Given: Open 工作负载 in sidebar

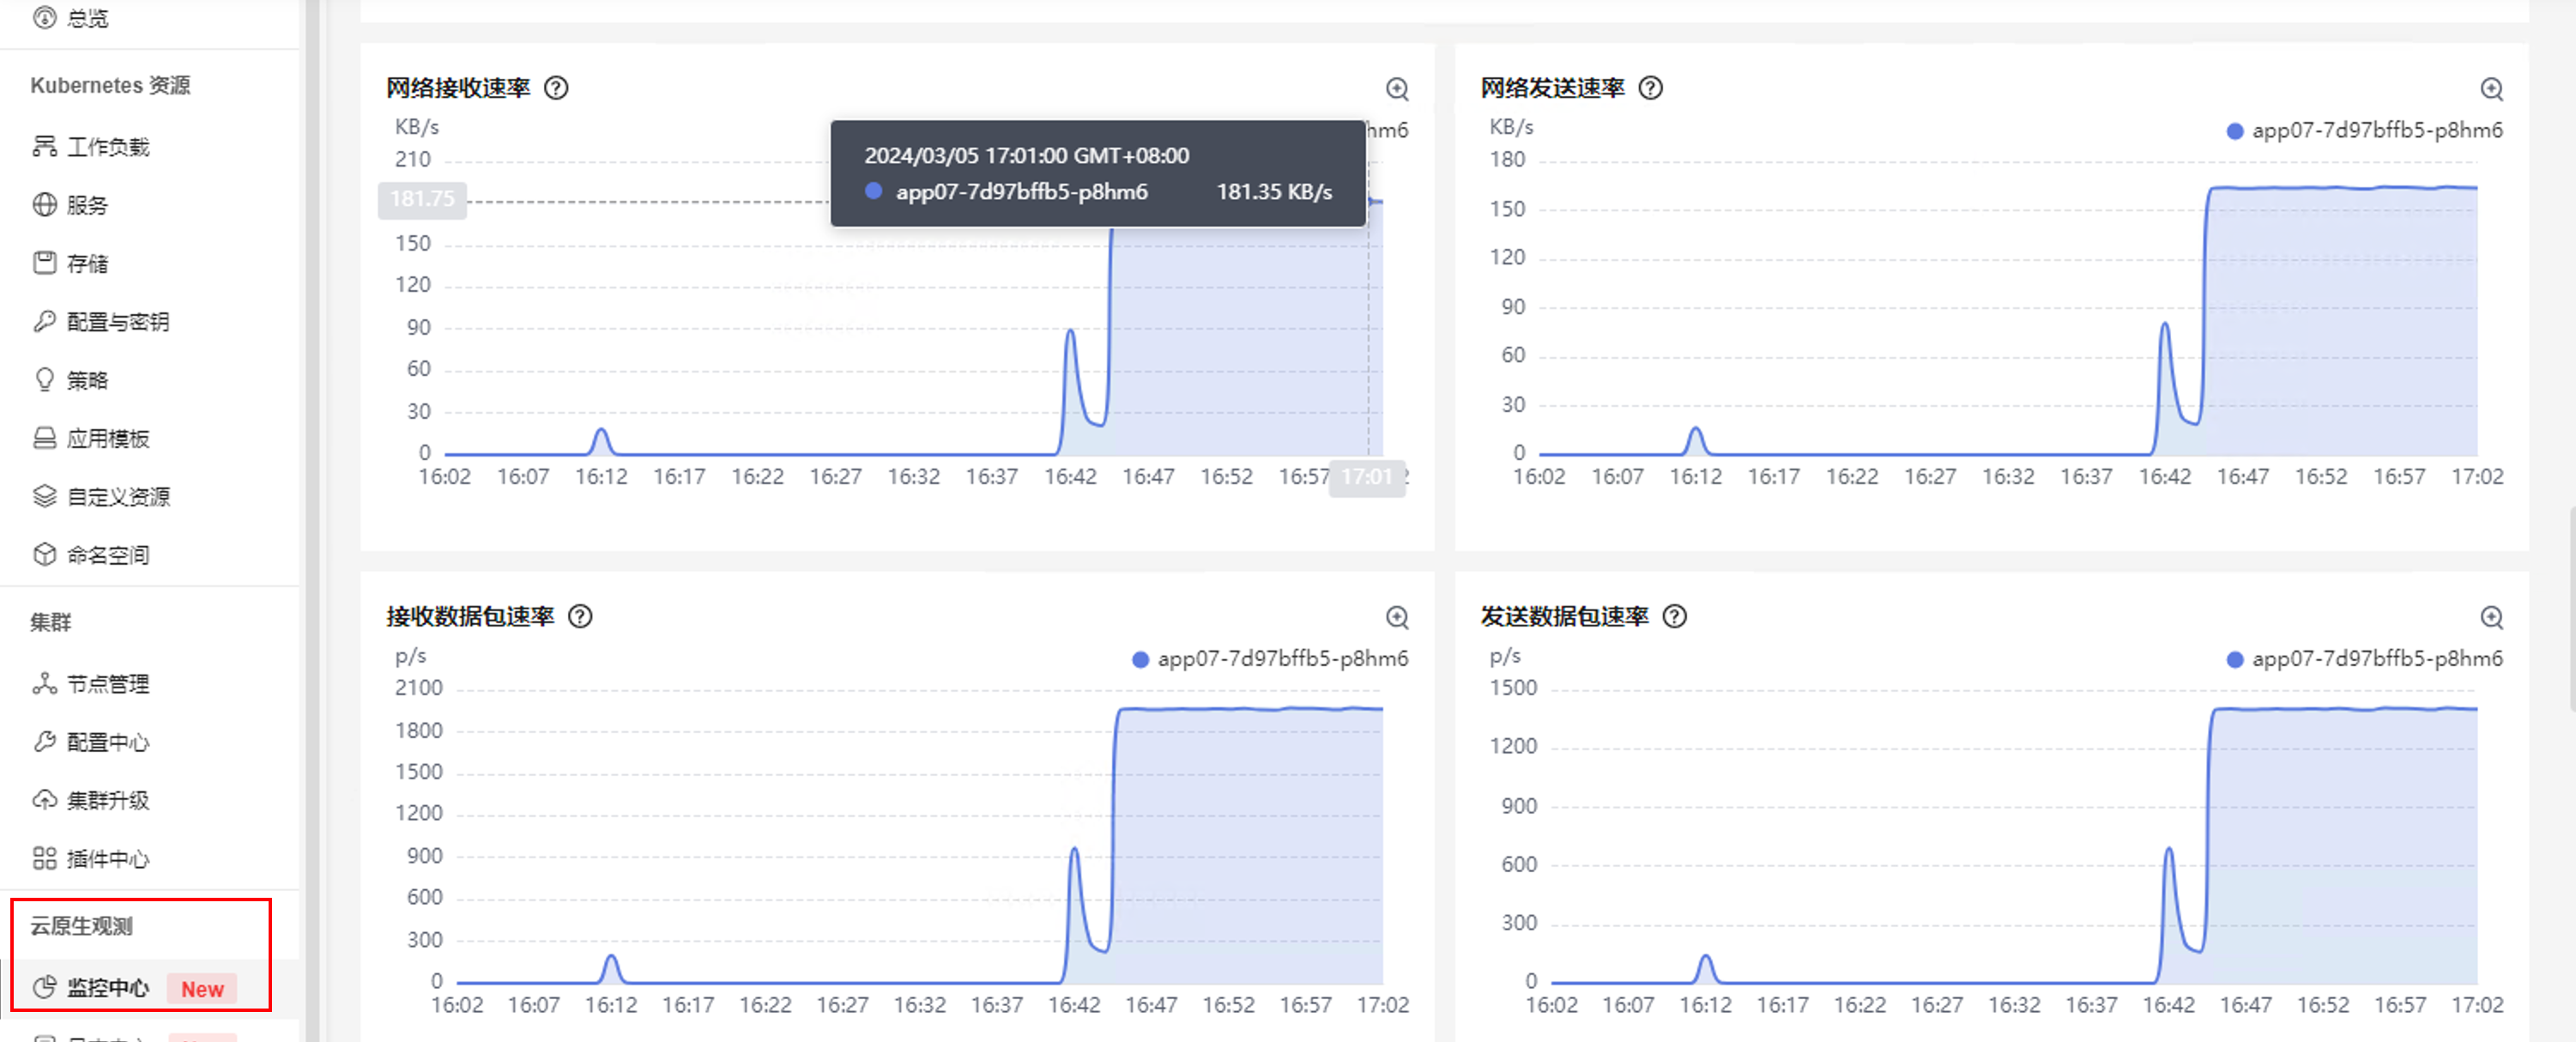Looking at the screenshot, I should click(x=107, y=148).
